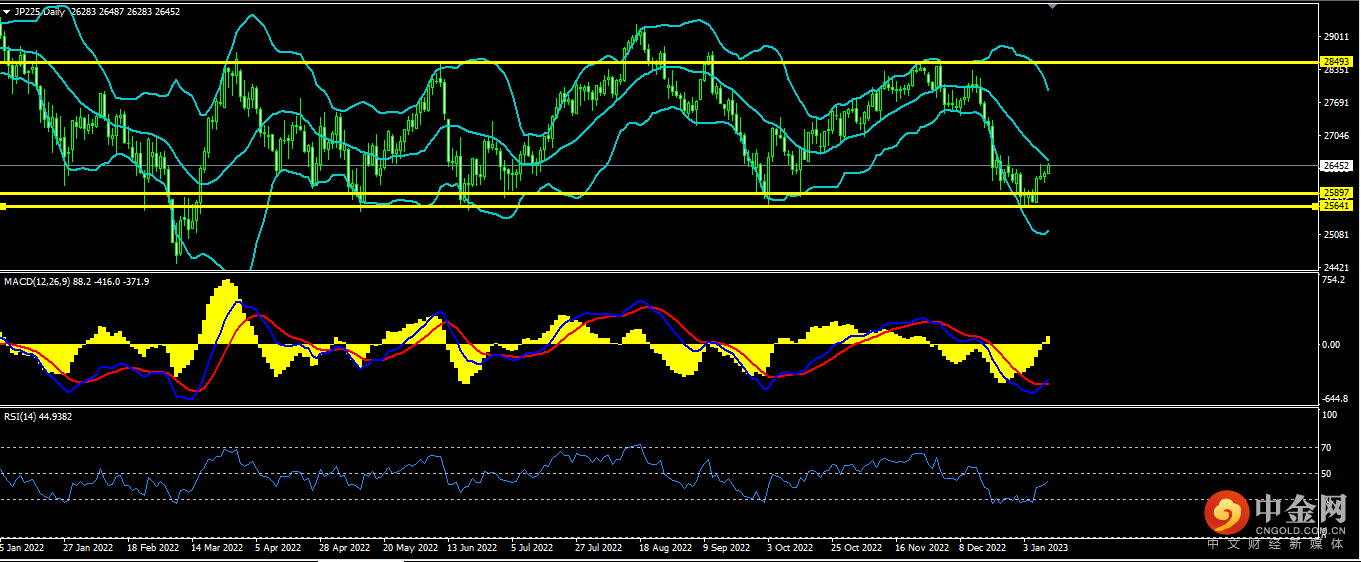Screen dimensions: 1361x562
Task: Select the 18 Aug 2022 date marker
Action: [x=665, y=548]
